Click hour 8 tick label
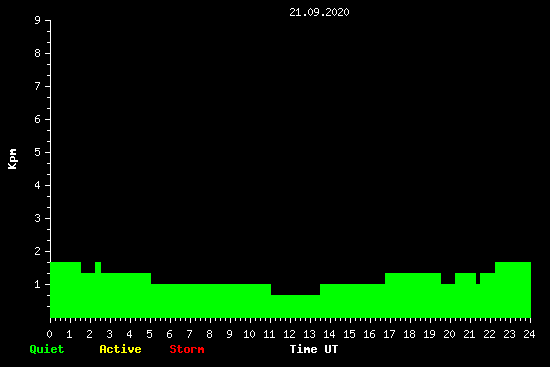 click(209, 334)
